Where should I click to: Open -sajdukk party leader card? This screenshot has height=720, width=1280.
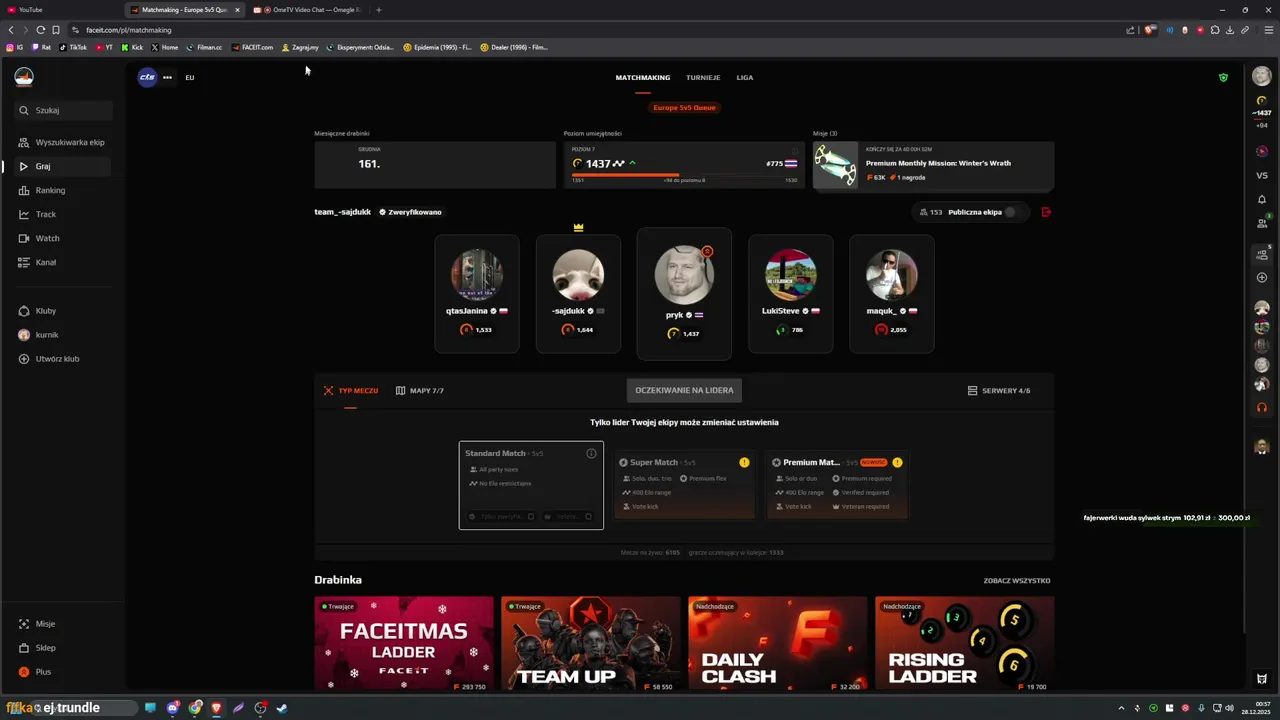[x=578, y=294]
